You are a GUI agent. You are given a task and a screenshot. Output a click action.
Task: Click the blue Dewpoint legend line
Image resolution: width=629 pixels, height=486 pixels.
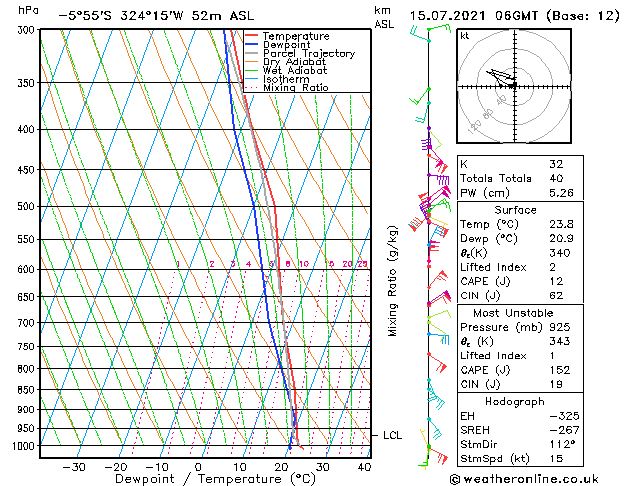tap(251, 45)
